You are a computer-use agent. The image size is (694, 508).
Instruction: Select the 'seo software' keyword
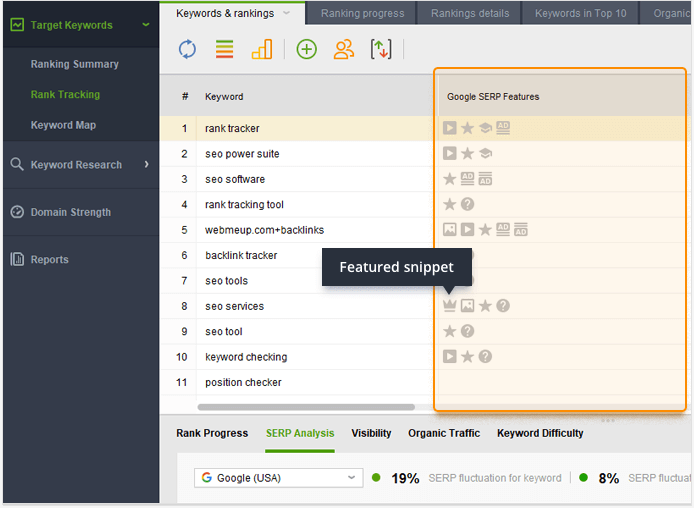[x=235, y=179]
